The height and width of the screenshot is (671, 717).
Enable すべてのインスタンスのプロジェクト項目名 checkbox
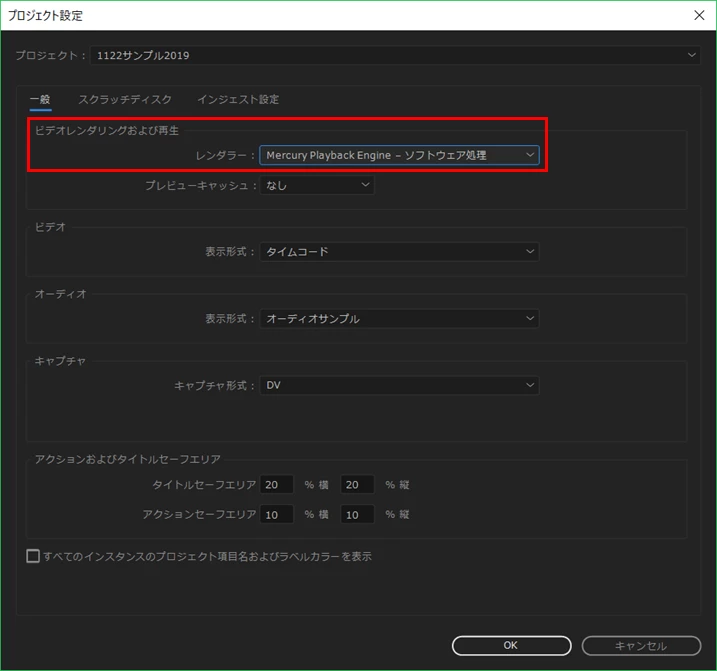[33, 556]
